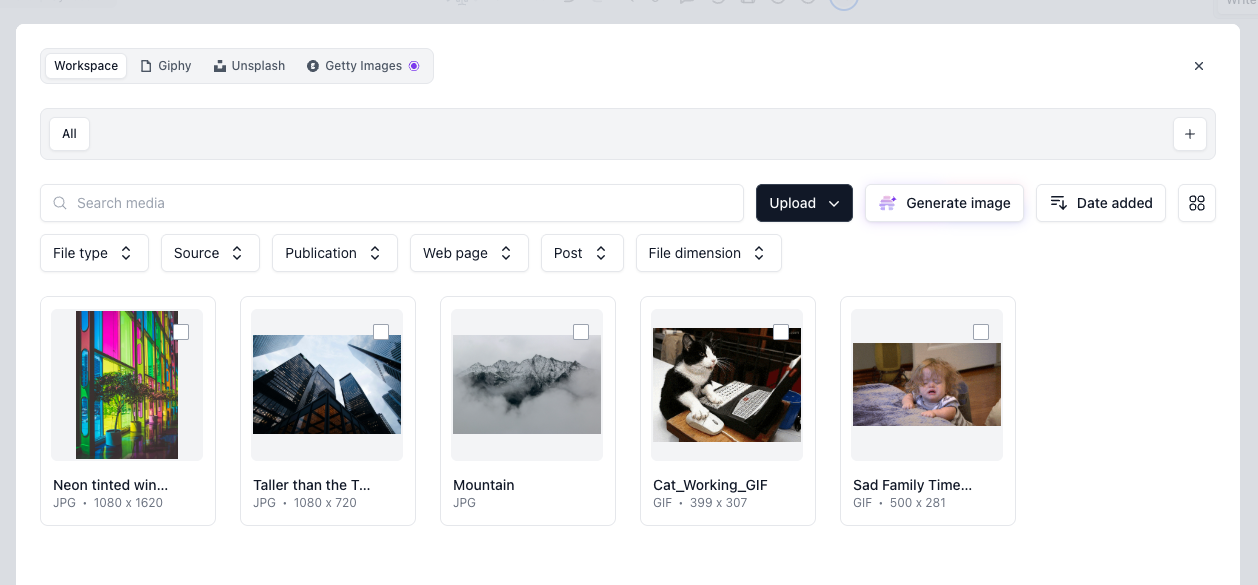Open the File dimension filter

click(708, 253)
